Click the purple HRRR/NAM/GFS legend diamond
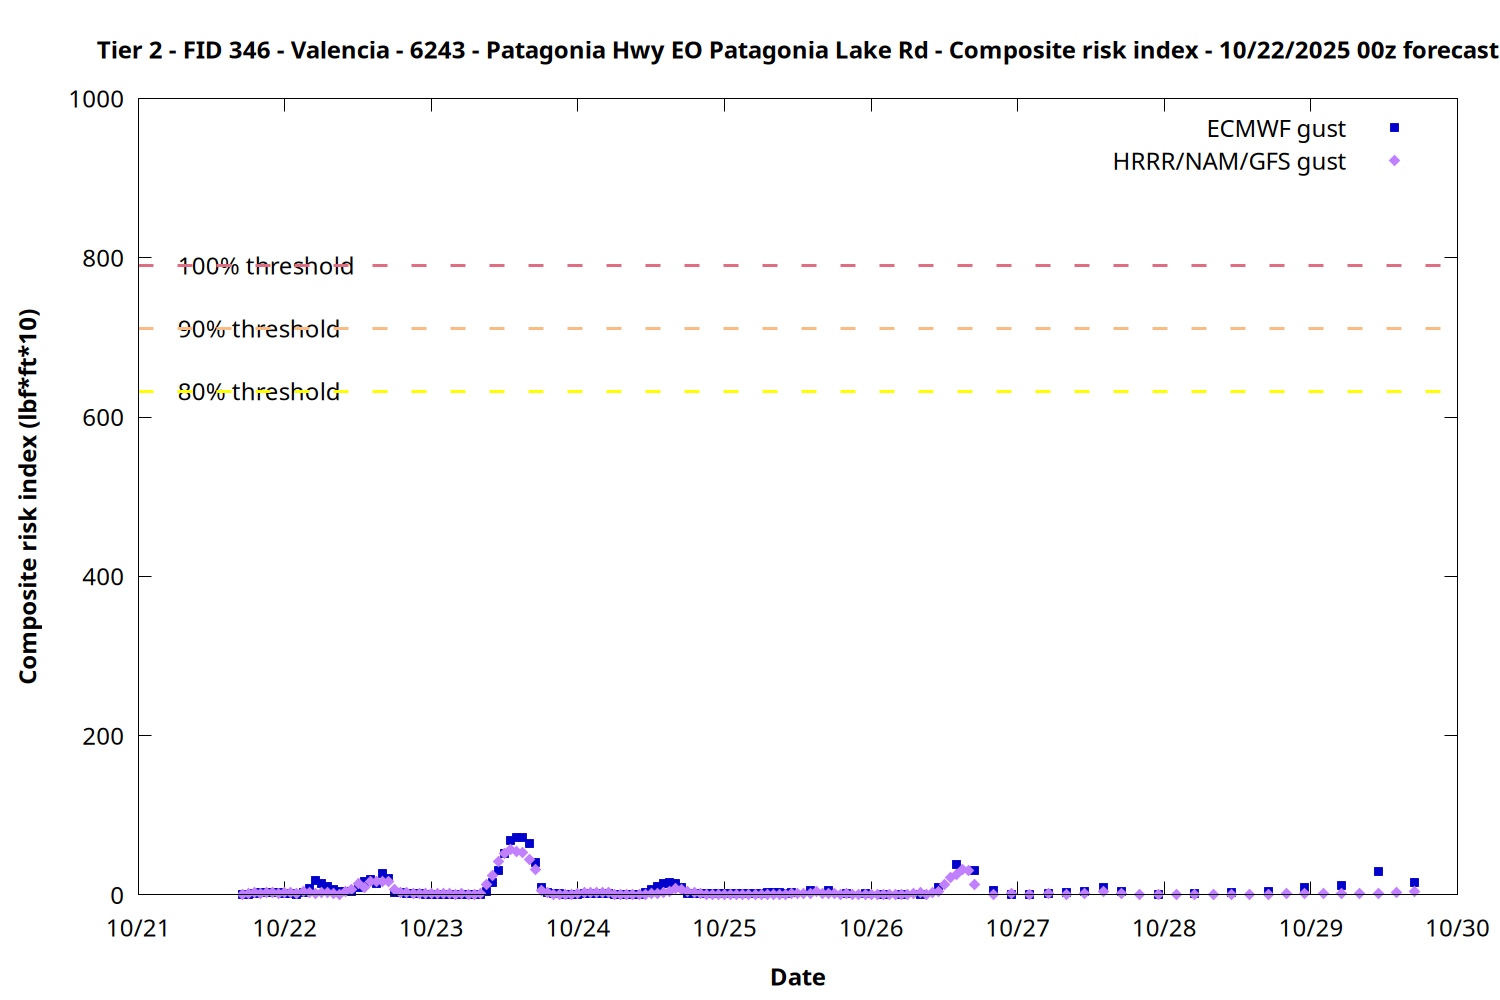1500x1000 pixels. tap(1394, 161)
